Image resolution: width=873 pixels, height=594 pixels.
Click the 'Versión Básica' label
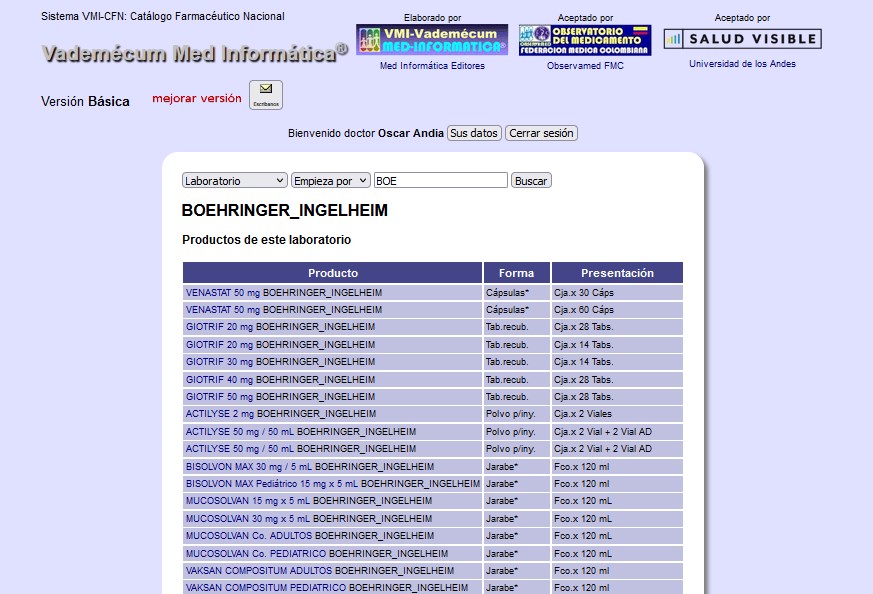tap(85, 101)
